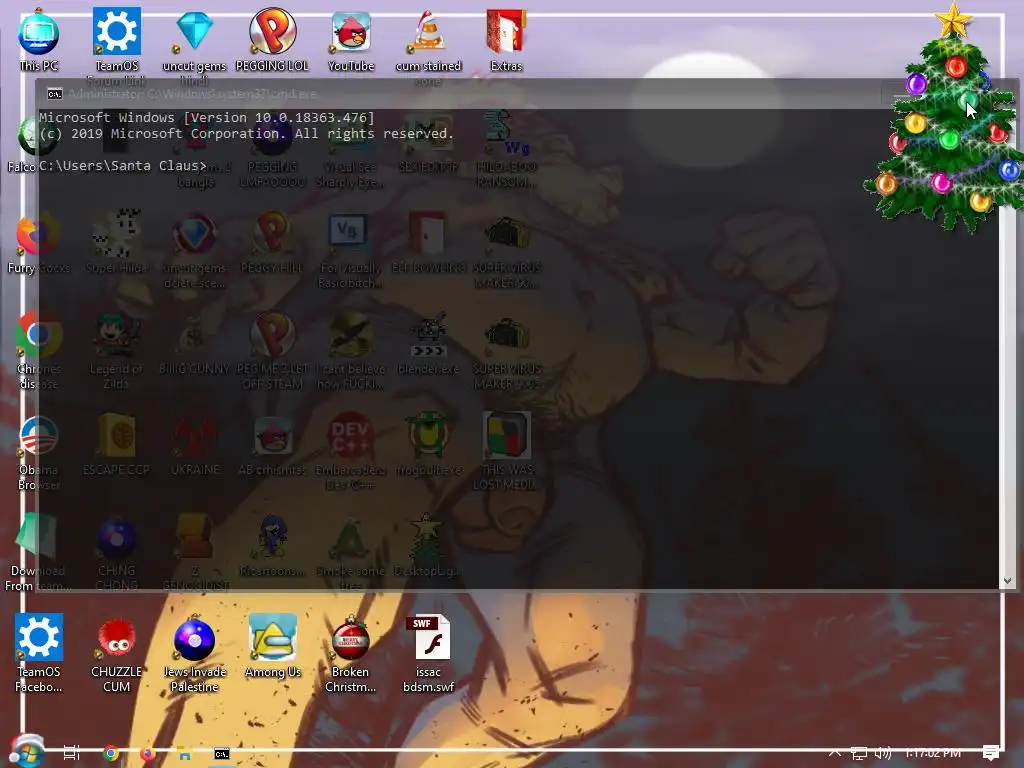Click the cmd prompt line C:\Users\Santa Claus>
Screen dimensions: 1024x768
click(123, 166)
